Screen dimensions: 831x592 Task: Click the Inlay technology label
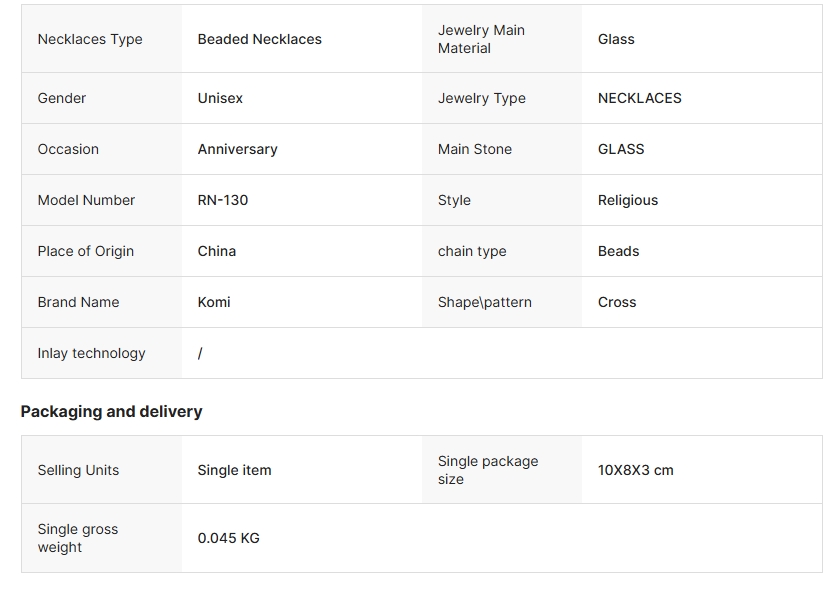pos(91,353)
